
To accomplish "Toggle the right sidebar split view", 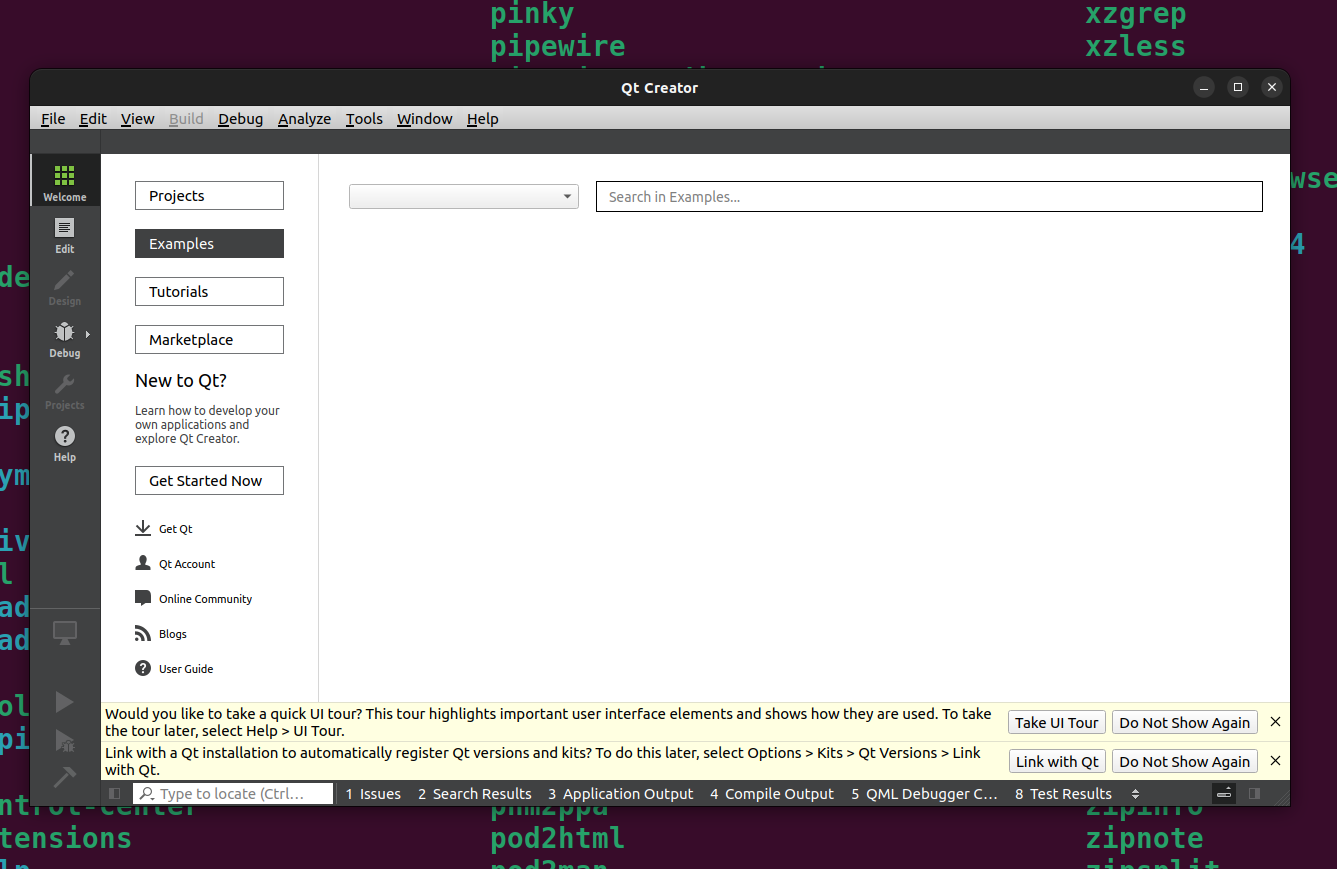I will [1254, 793].
